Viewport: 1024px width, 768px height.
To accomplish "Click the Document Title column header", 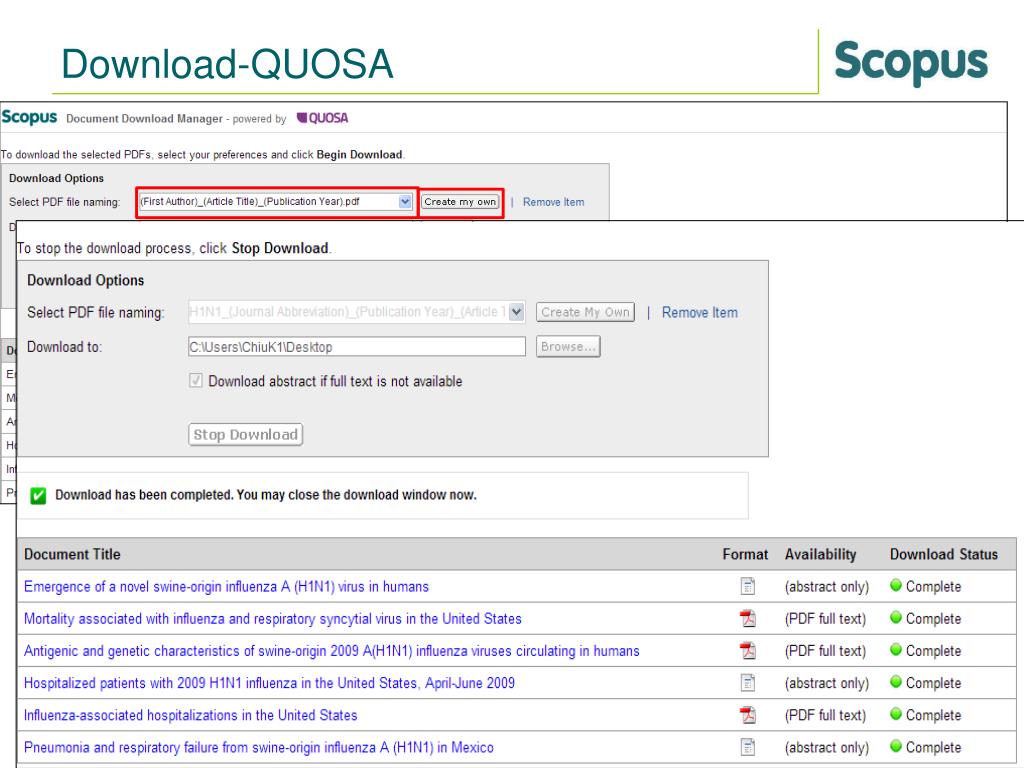I will pyautogui.click(x=72, y=554).
